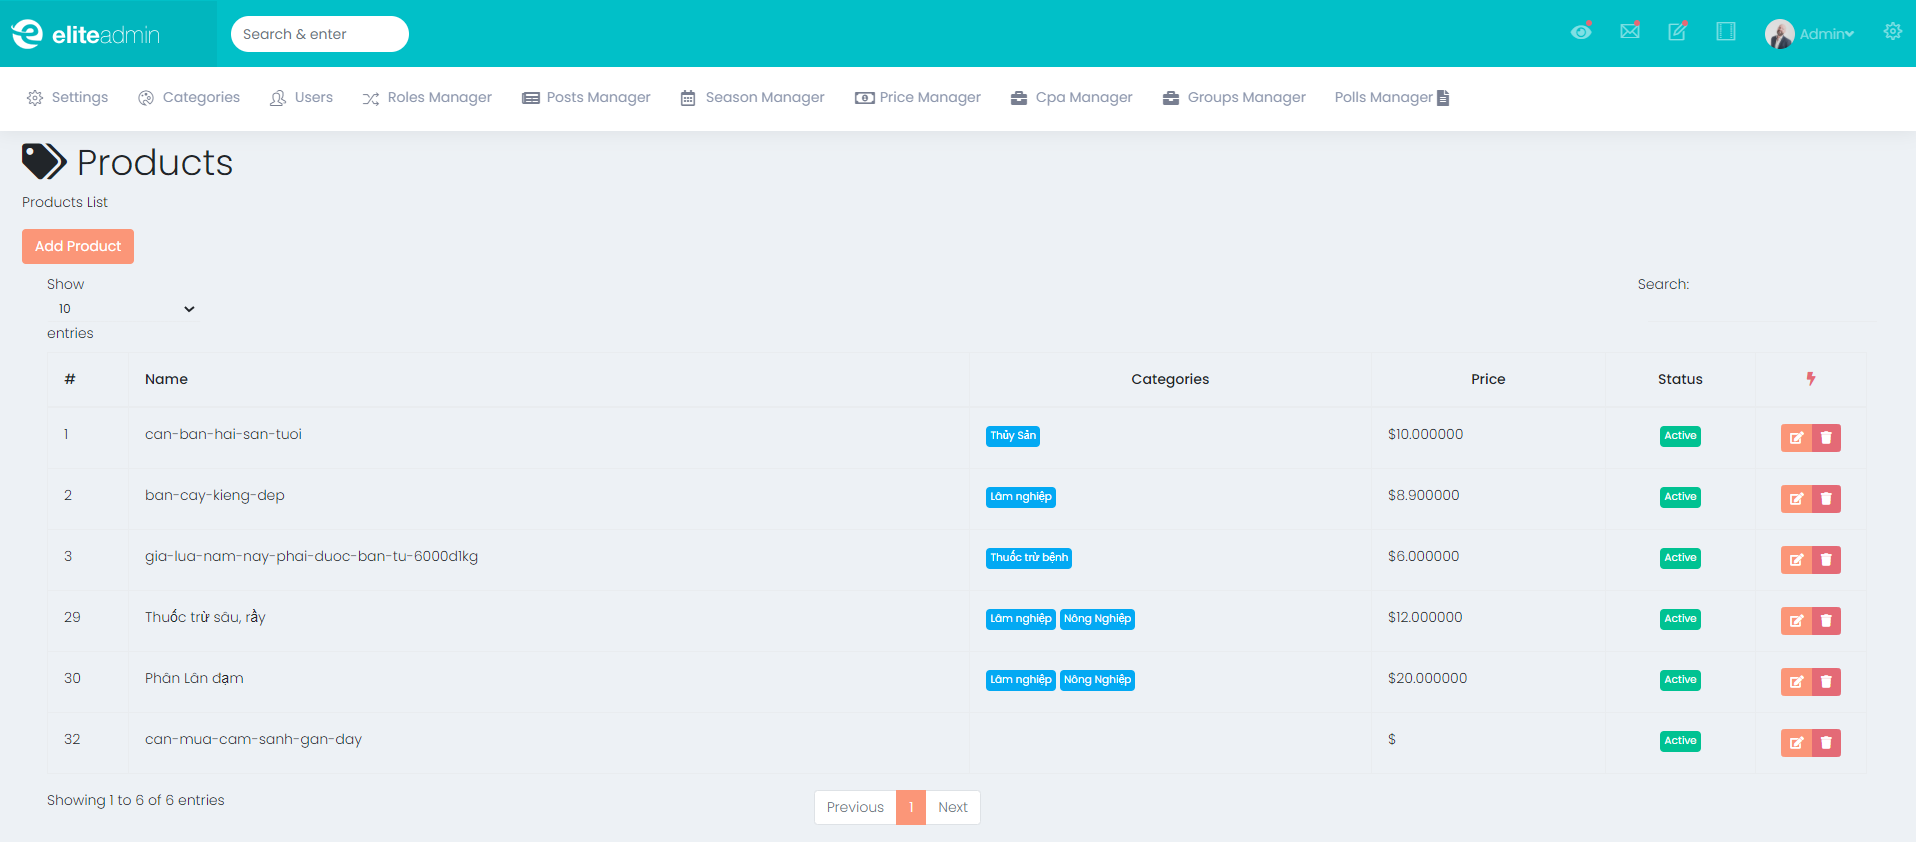Viewport: 1916px width, 842px height.
Task: Click price $20.000000
Action: coord(1427,678)
